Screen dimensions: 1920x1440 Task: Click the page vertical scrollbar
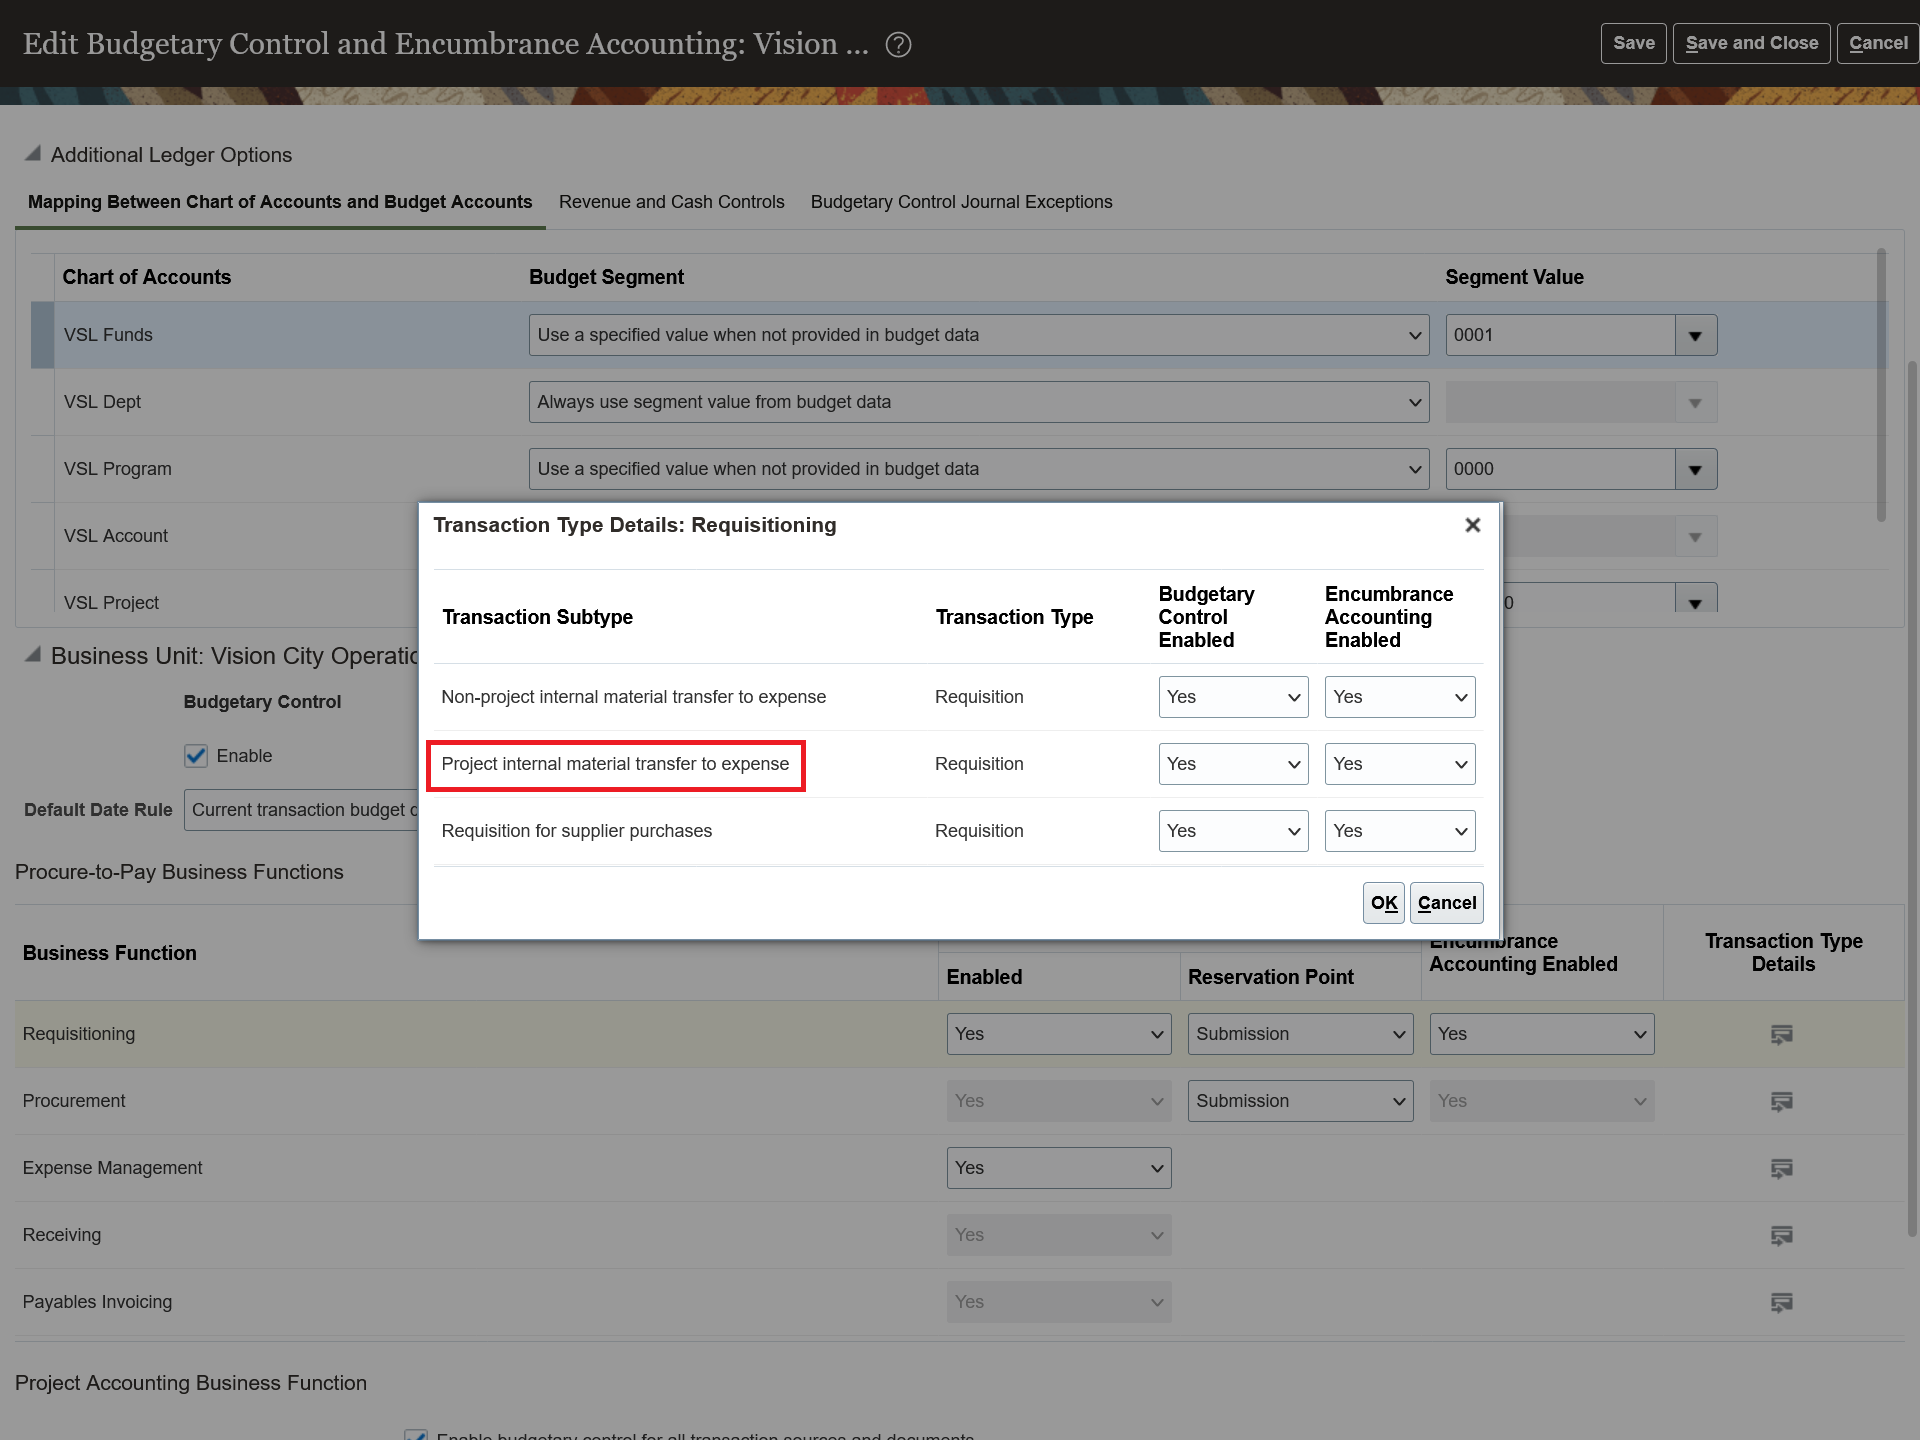coord(1912,800)
